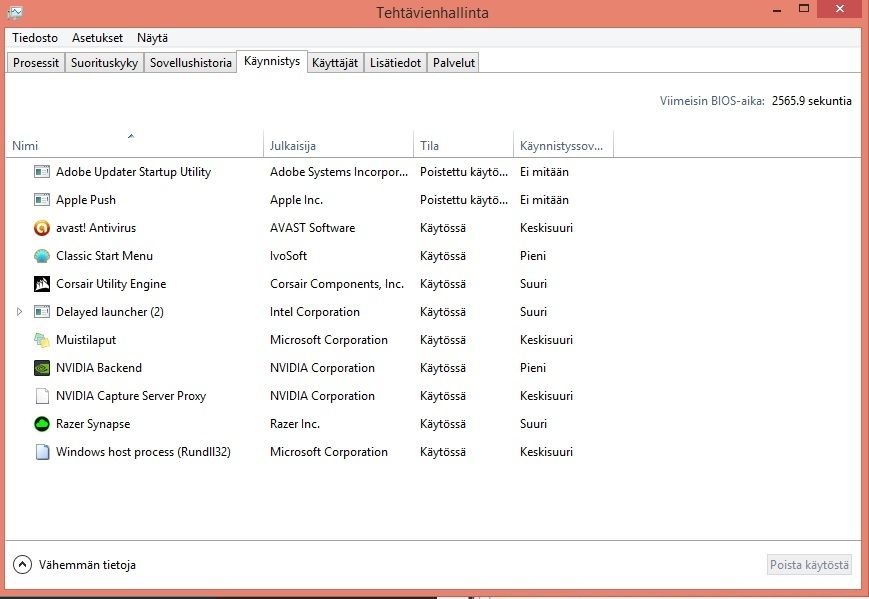Sort by the Tila column header

tap(463, 145)
